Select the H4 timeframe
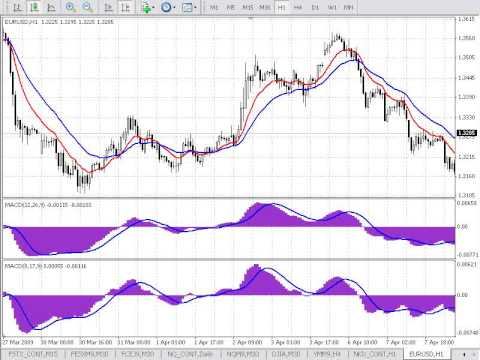The height and width of the screenshot is (360, 480). tap(298, 7)
